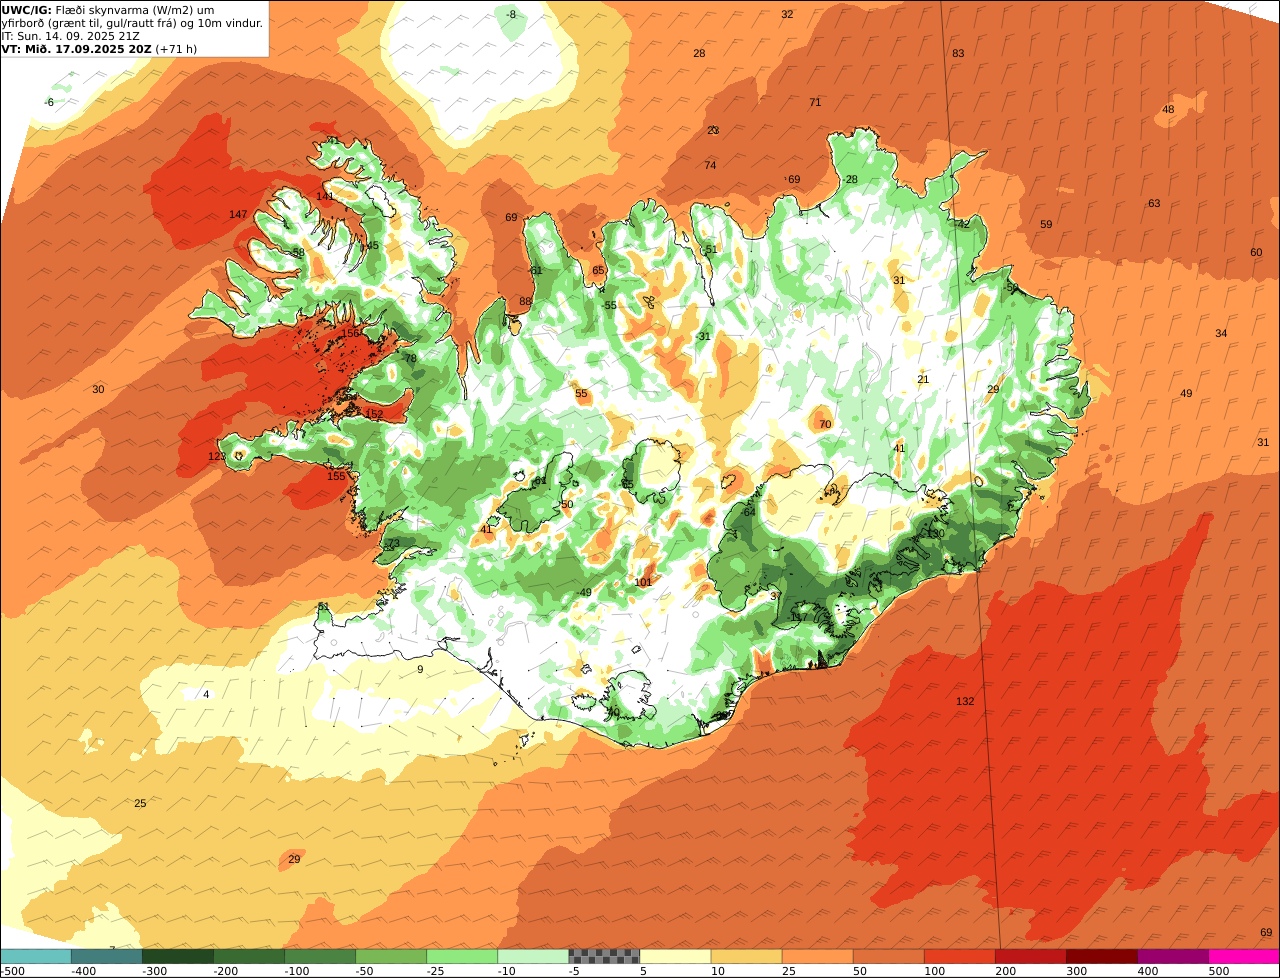Image resolution: width=1280 pixels, height=978 pixels.
Task: Click the '48' value in the northeast ocean
Action: click(1168, 110)
